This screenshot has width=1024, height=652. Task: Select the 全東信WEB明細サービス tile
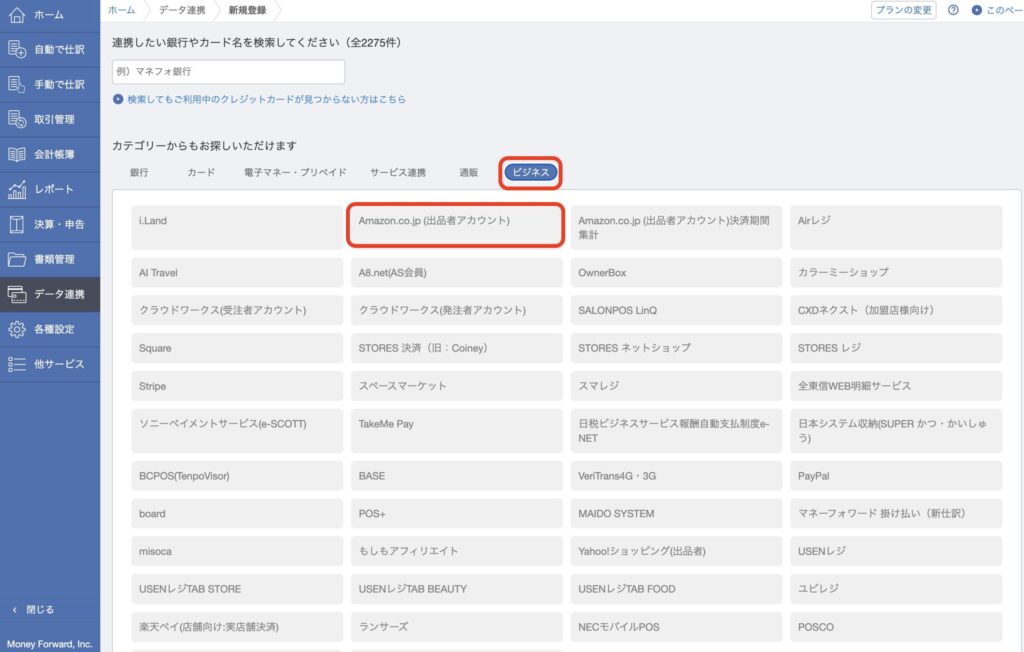[895, 386]
